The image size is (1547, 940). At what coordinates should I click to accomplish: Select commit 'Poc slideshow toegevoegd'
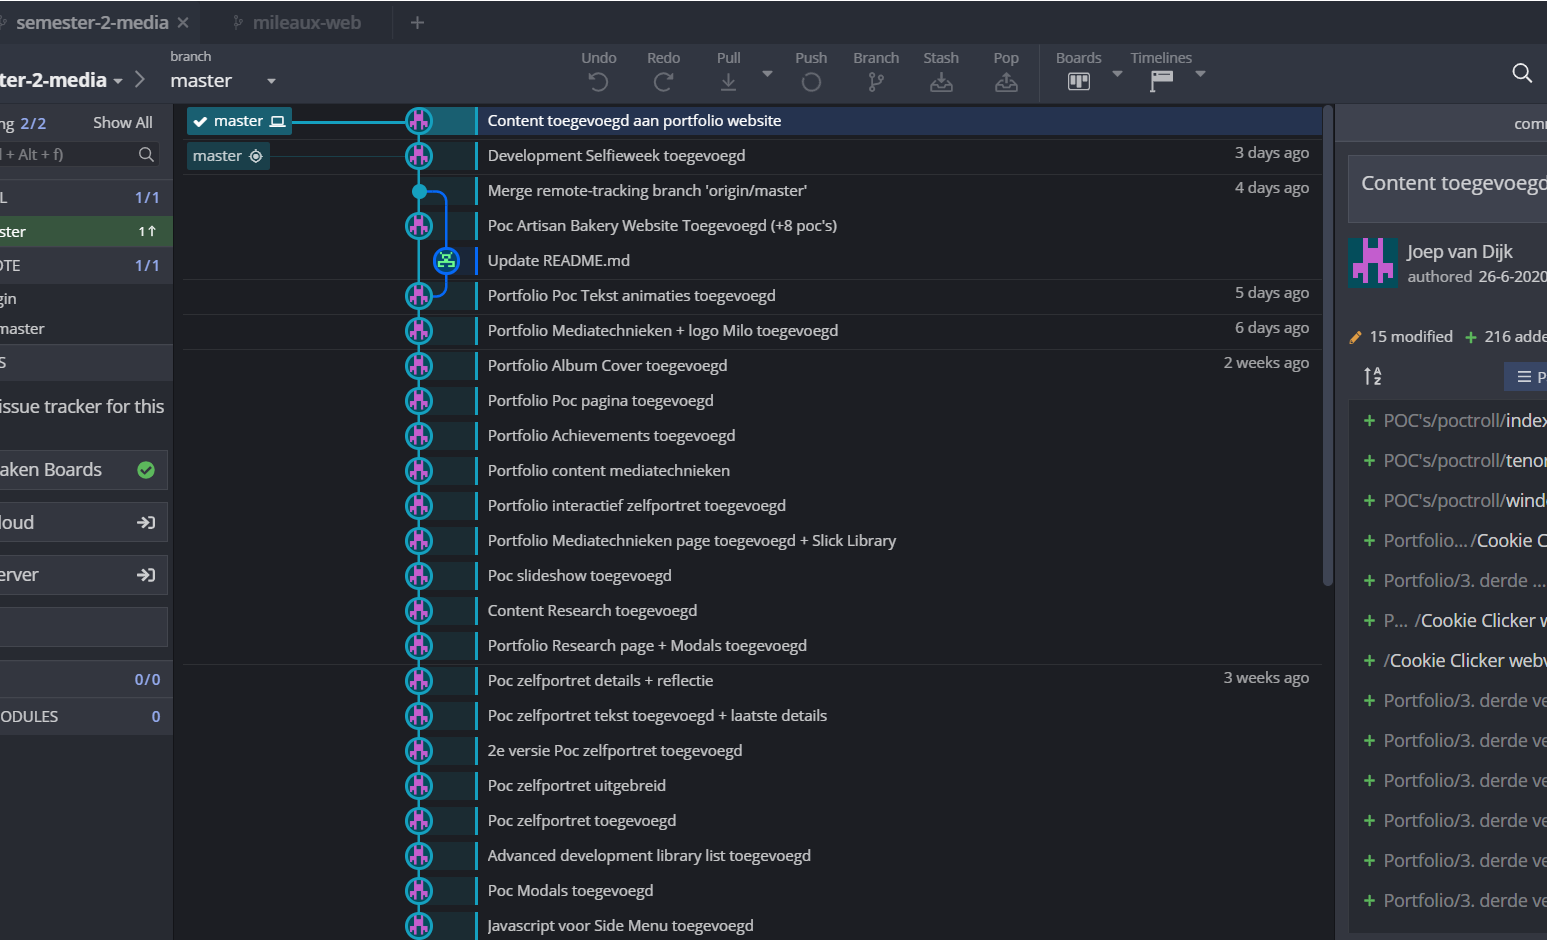pos(579,576)
